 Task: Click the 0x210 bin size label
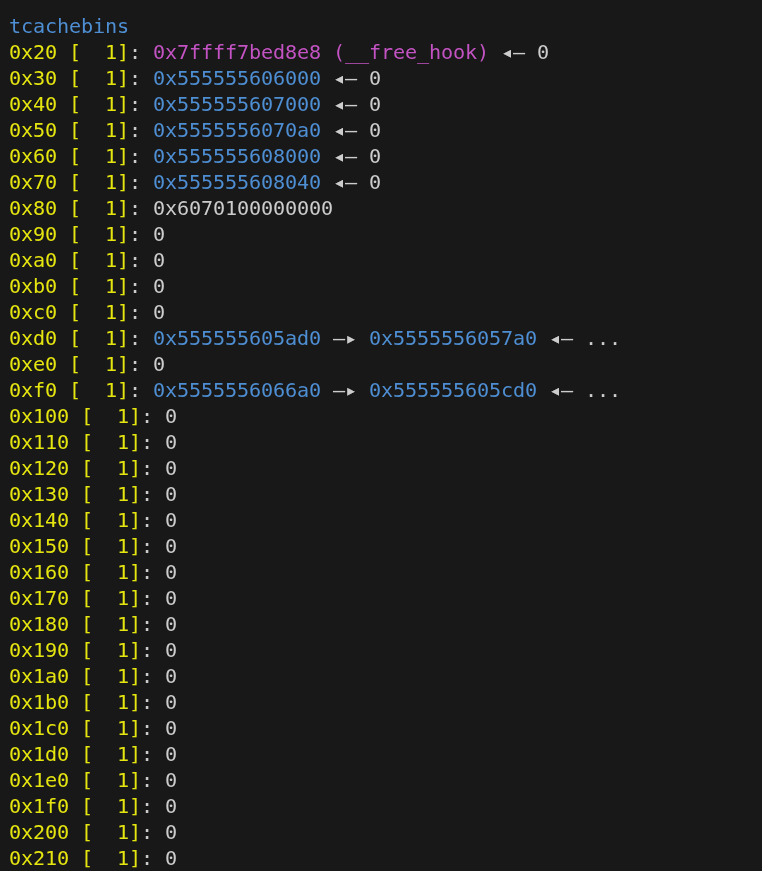click(x=39, y=858)
